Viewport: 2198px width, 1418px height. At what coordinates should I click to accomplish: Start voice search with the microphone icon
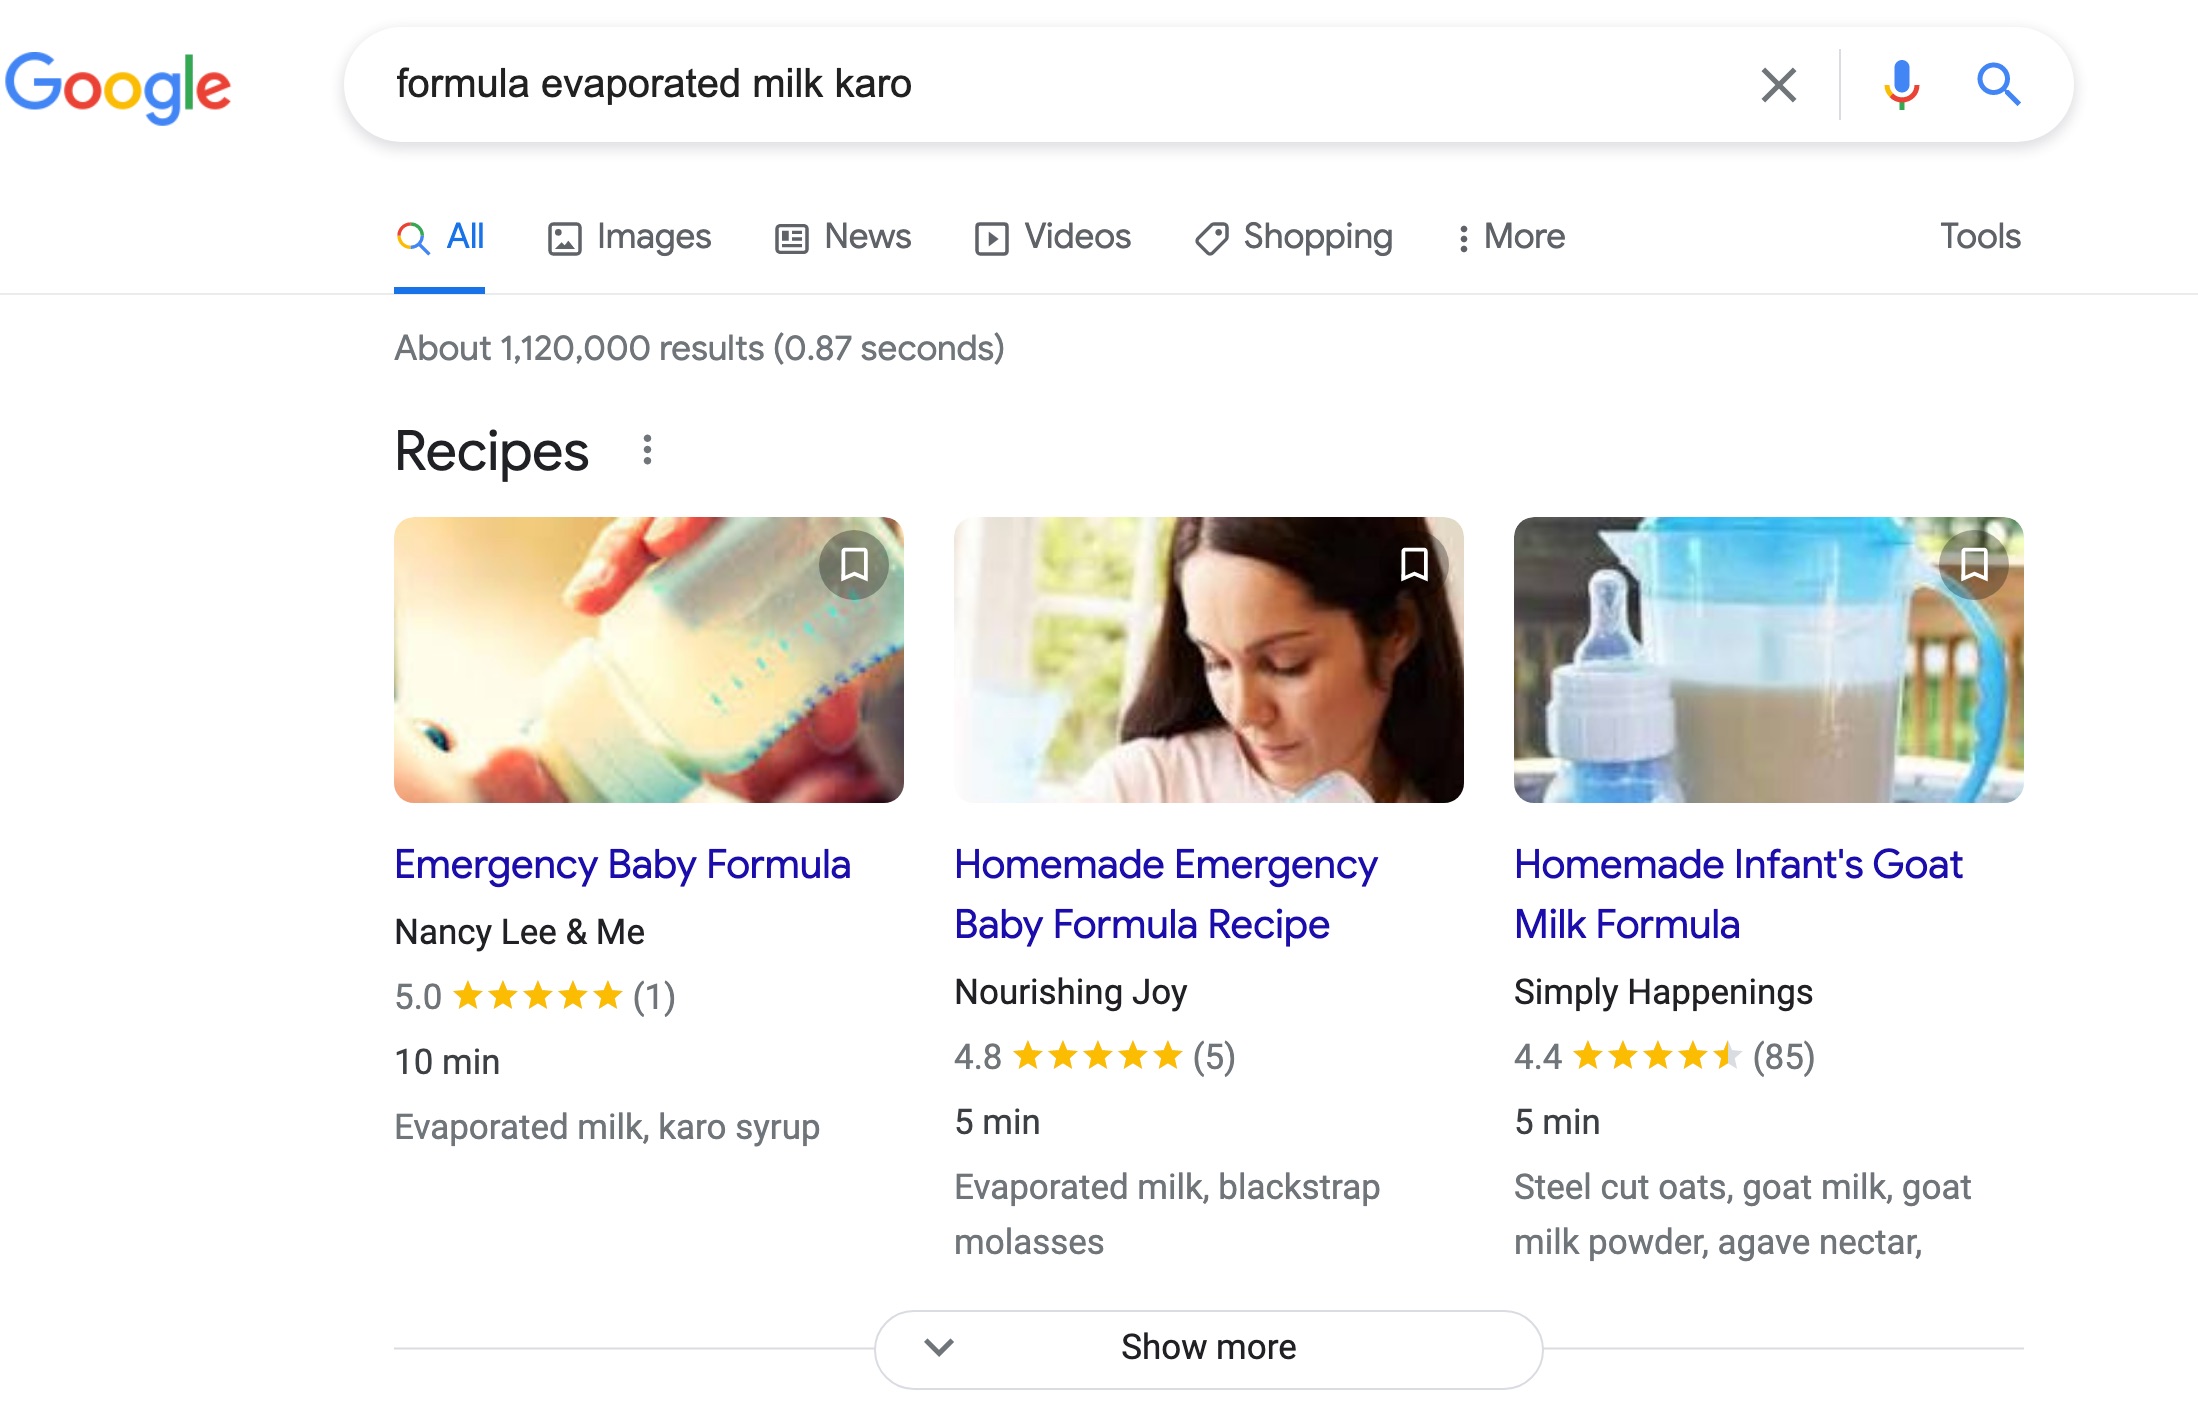point(1901,85)
